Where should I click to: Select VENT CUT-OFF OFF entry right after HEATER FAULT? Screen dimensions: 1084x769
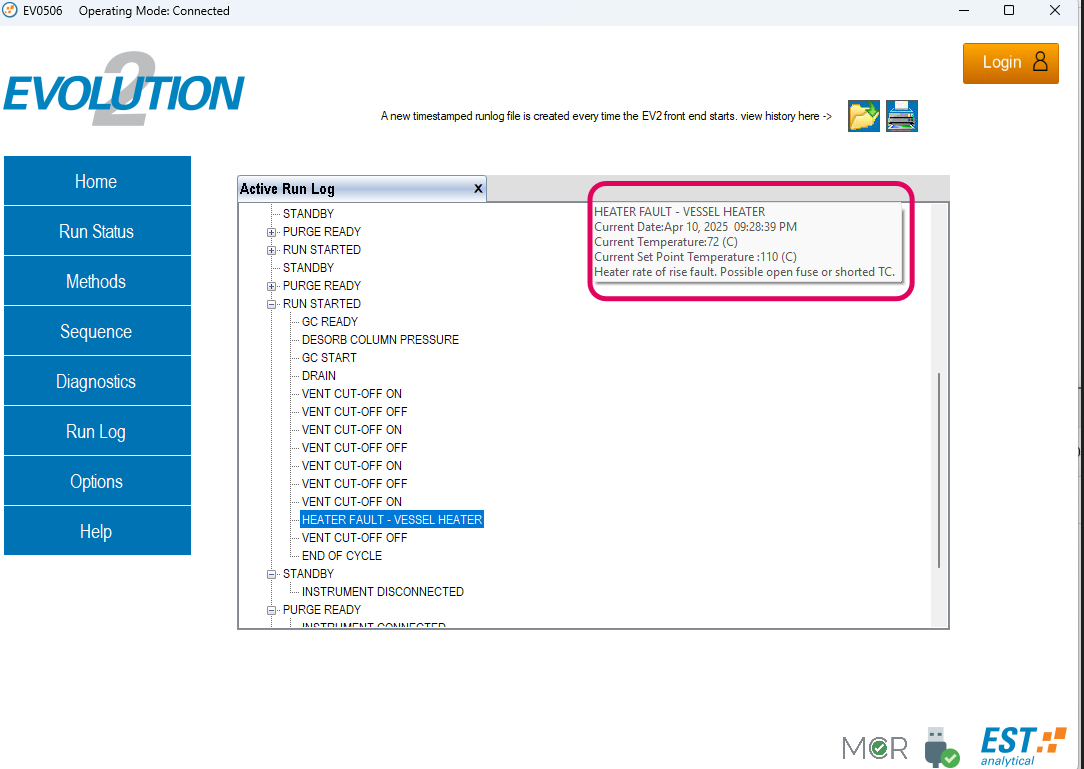[355, 537]
